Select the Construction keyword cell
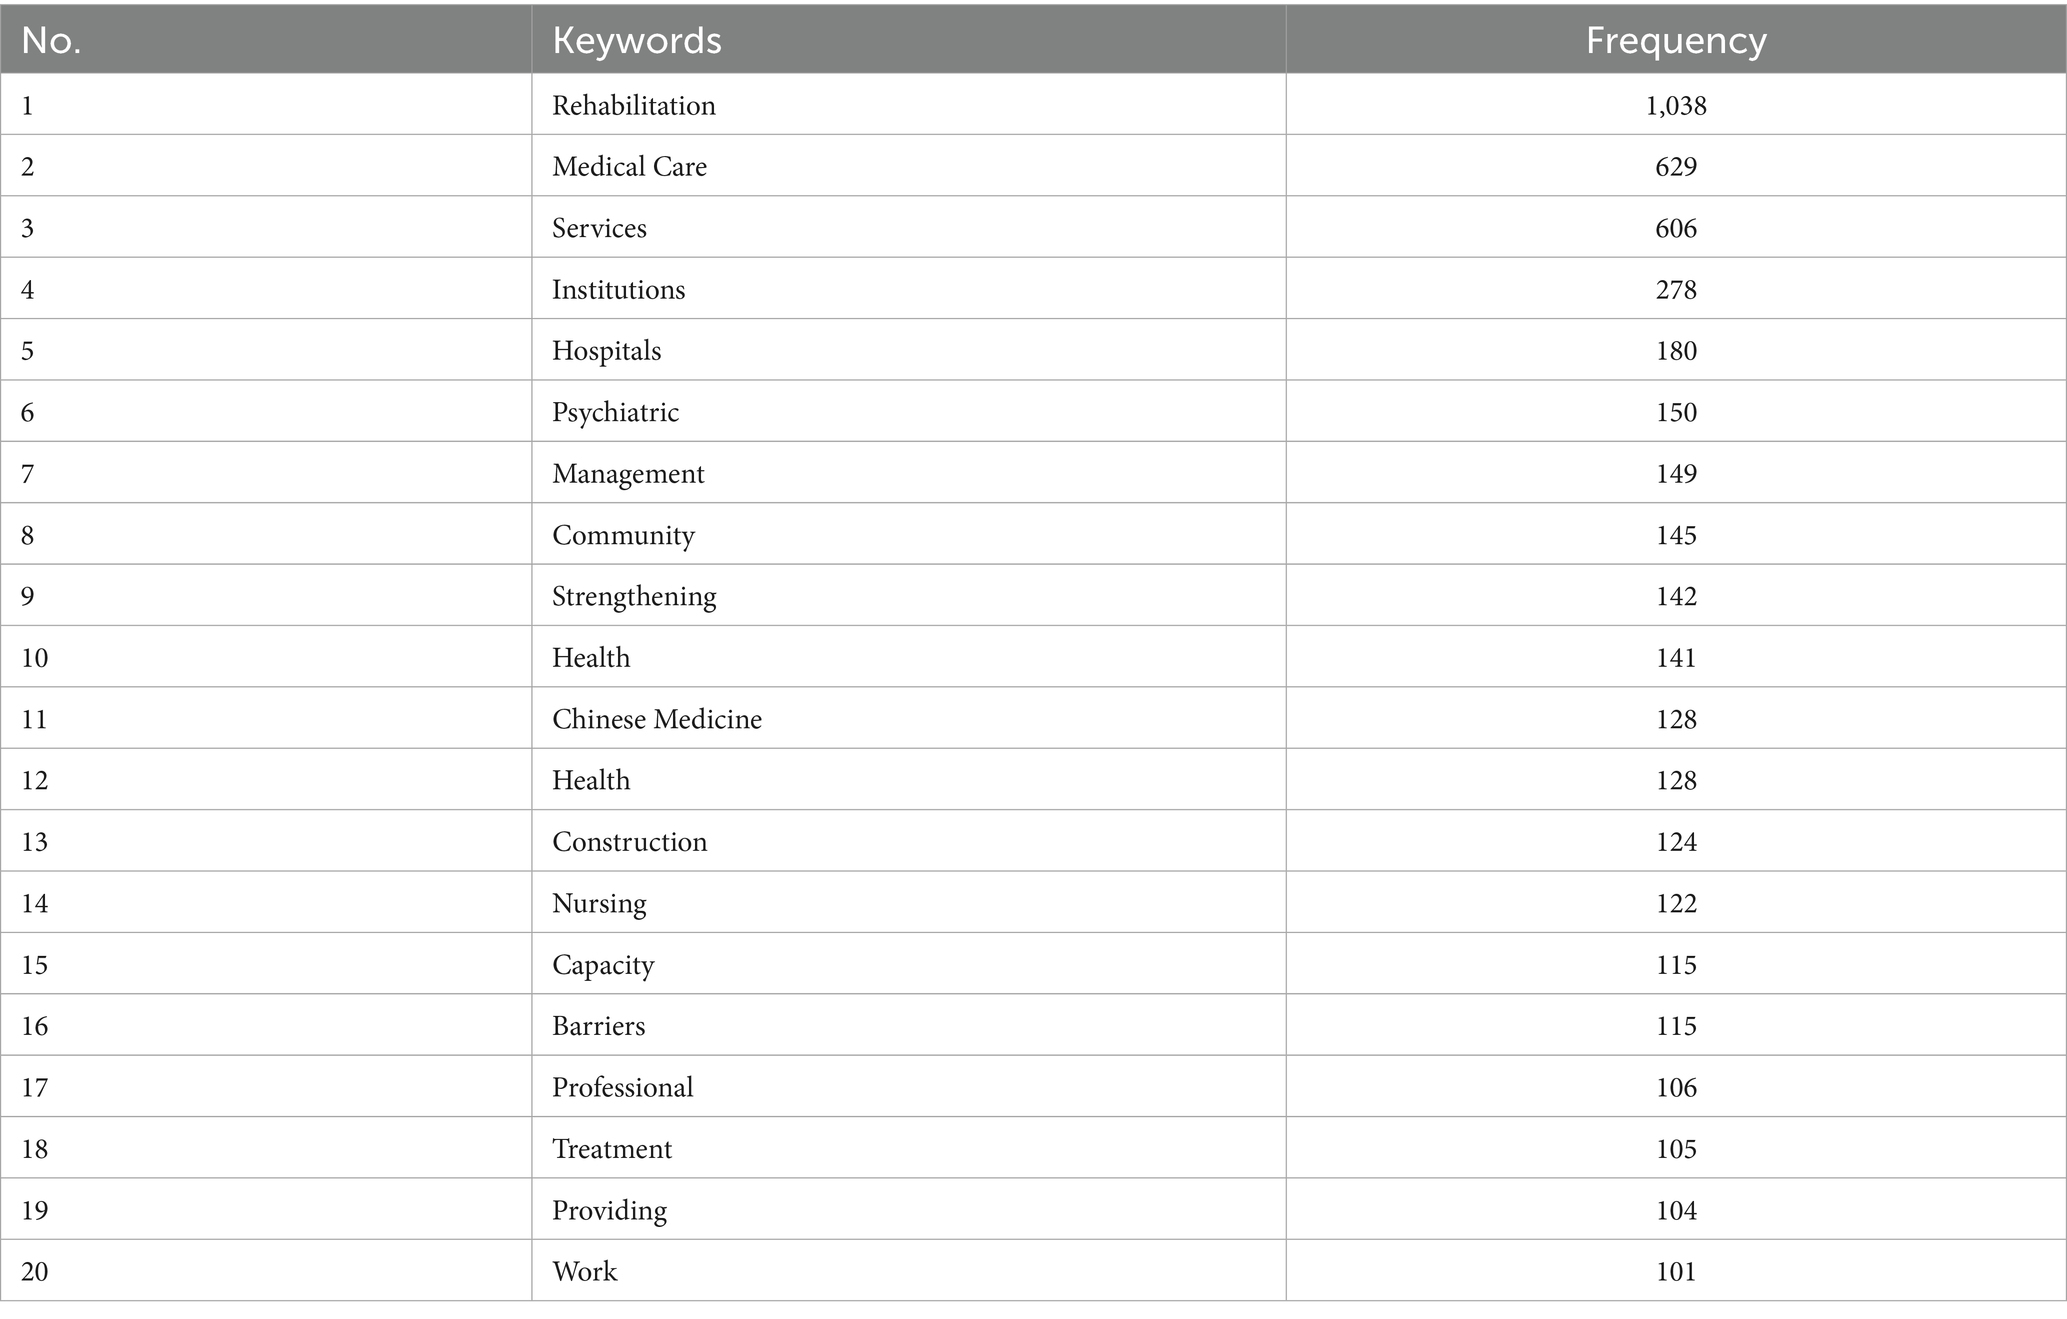The width and height of the screenshot is (2067, 1319). [x=629, y=841]
